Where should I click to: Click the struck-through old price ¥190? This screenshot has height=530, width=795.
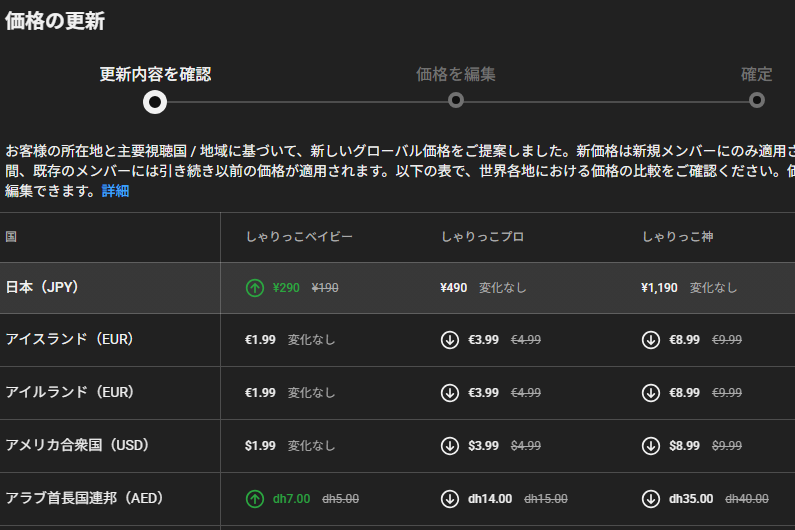point(325,288)
